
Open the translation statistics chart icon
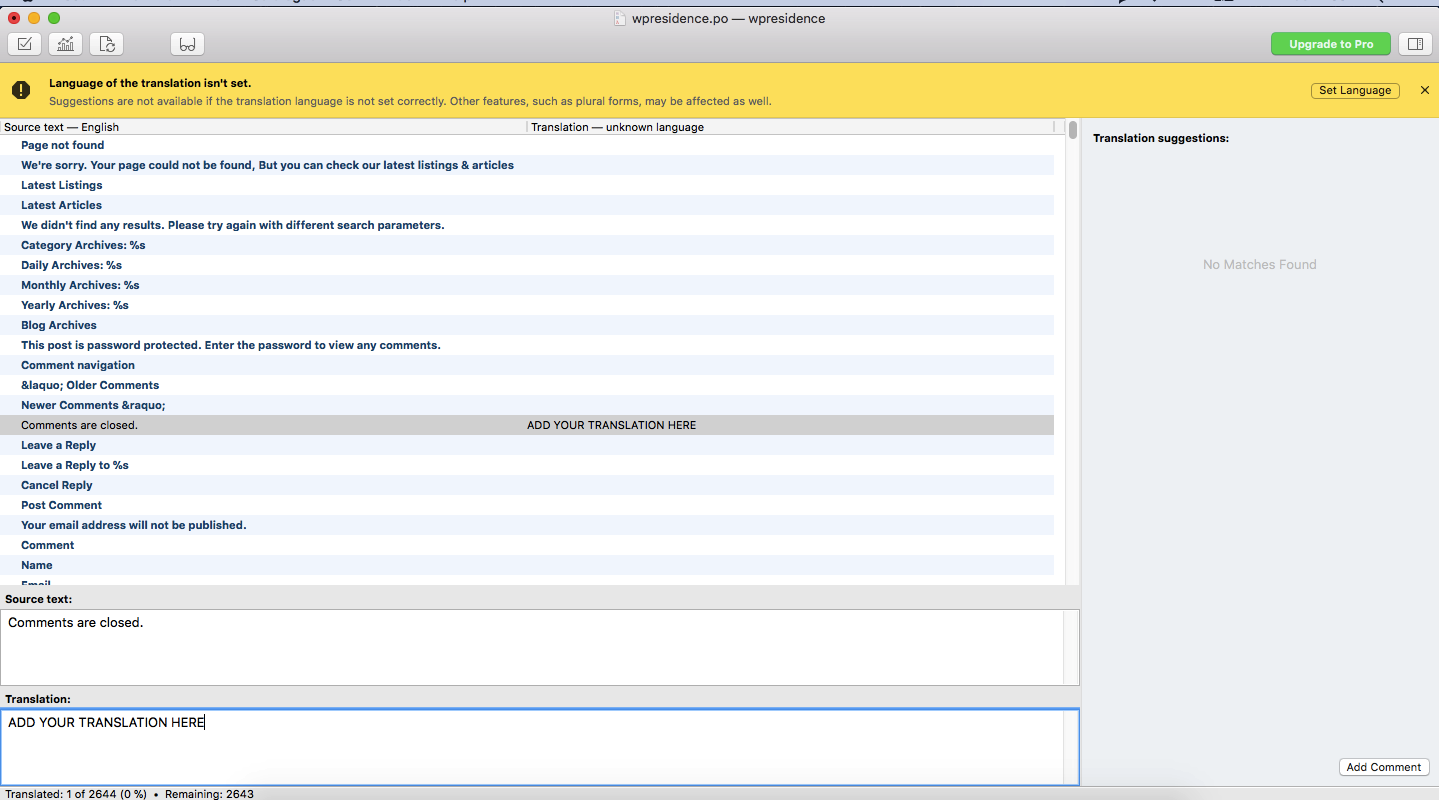(x=65, y=44)
